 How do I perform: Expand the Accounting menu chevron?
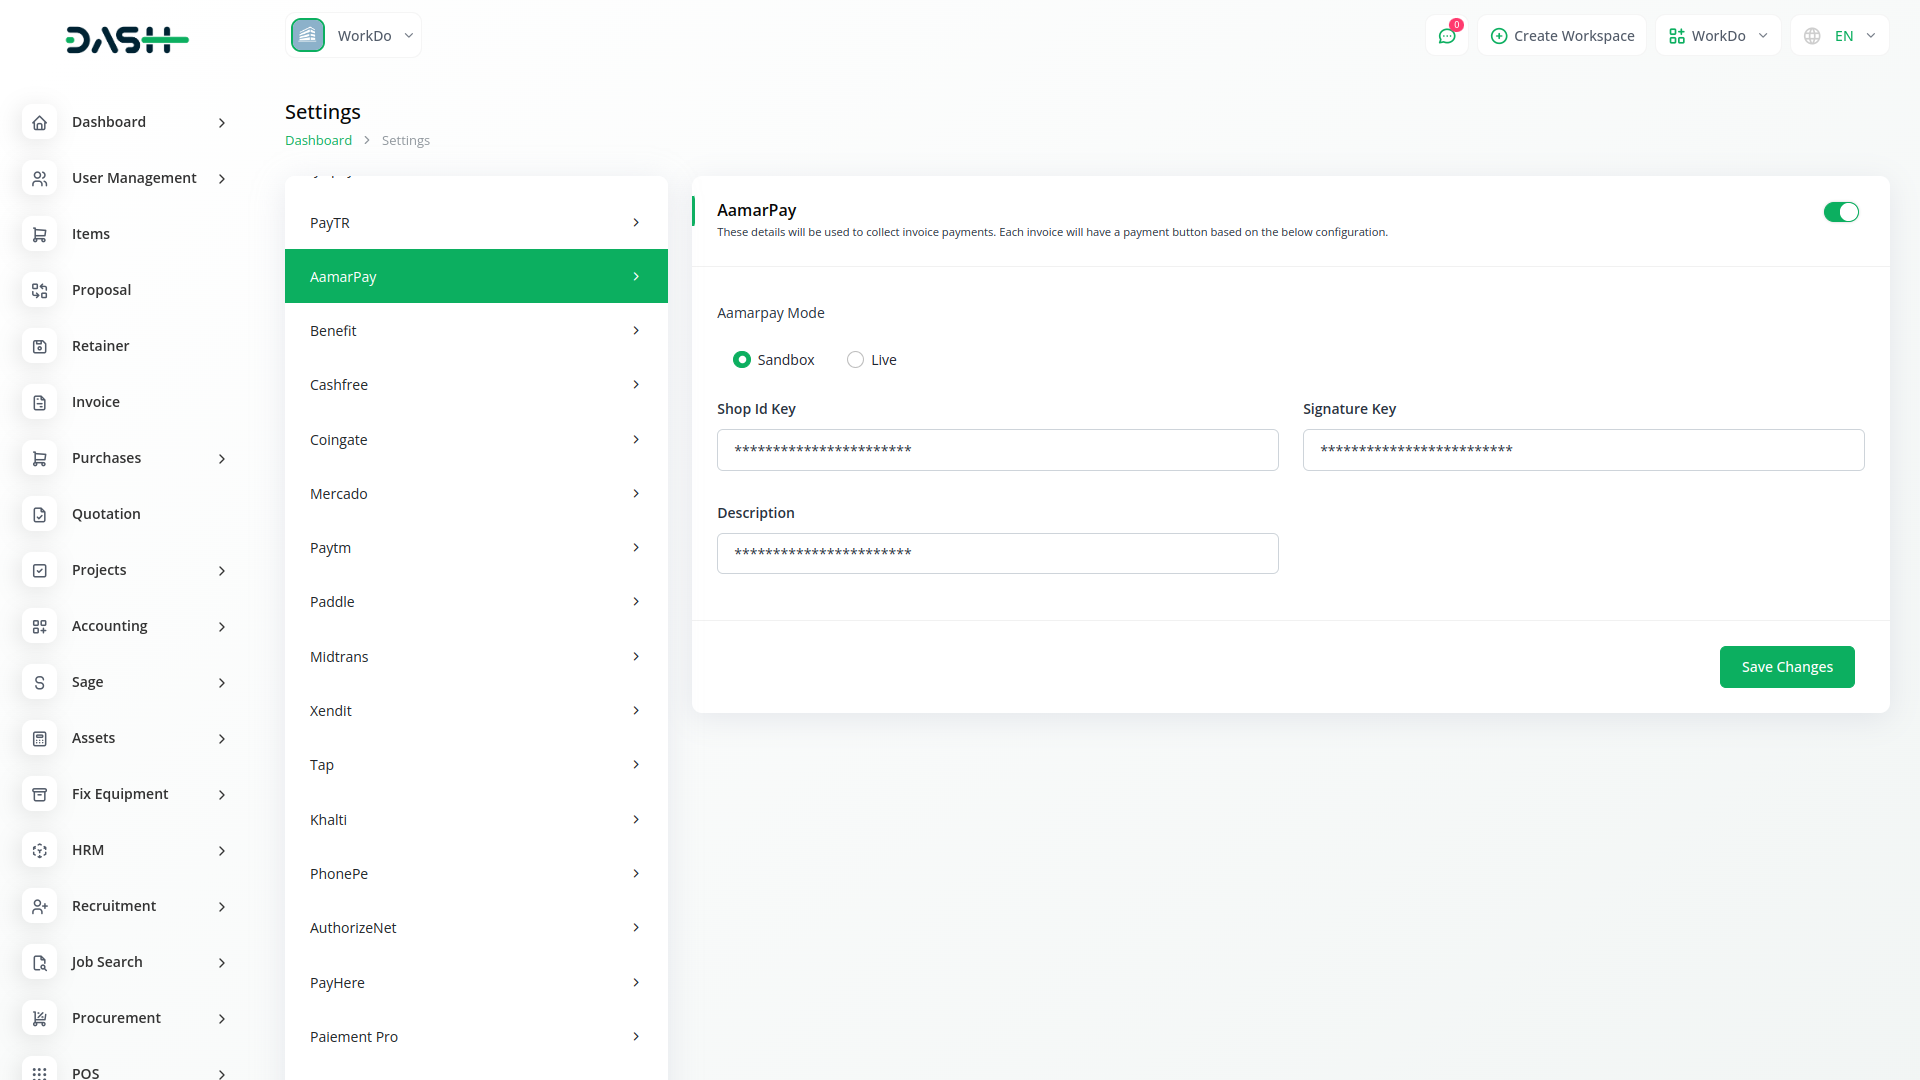[222, 627]
